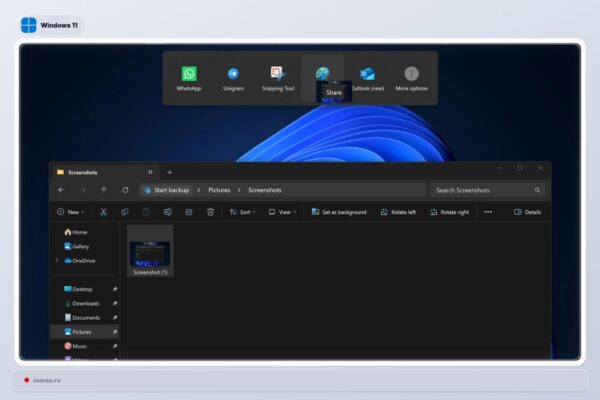Click the Screenshots breadcrumb
Viewport: 600px width, 400px height.
coord(265,190)
